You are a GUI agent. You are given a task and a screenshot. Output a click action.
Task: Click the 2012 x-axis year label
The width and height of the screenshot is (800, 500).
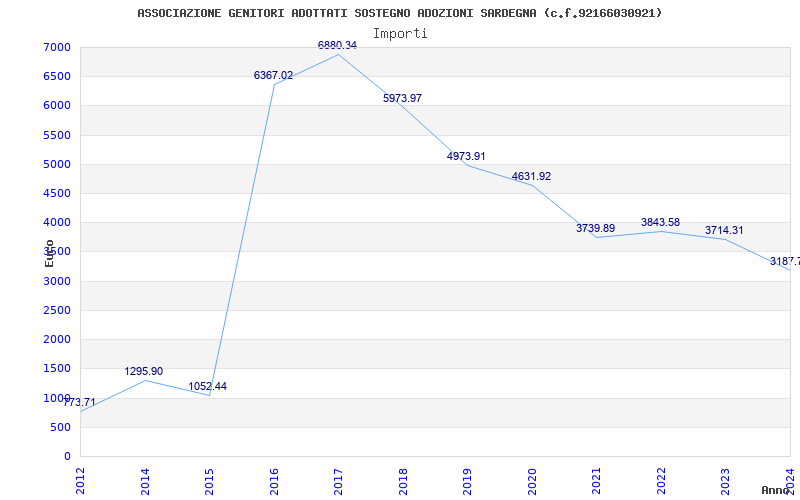click(x=80, y=481)
